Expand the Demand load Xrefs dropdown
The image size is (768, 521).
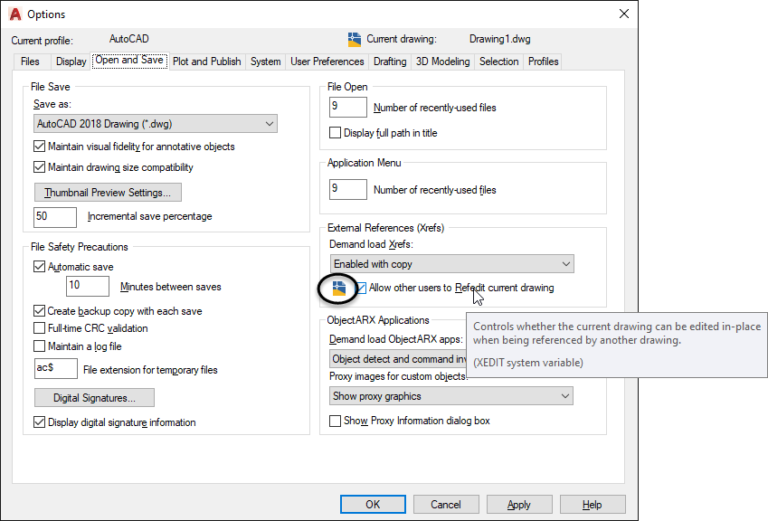[x=451, y=264]
